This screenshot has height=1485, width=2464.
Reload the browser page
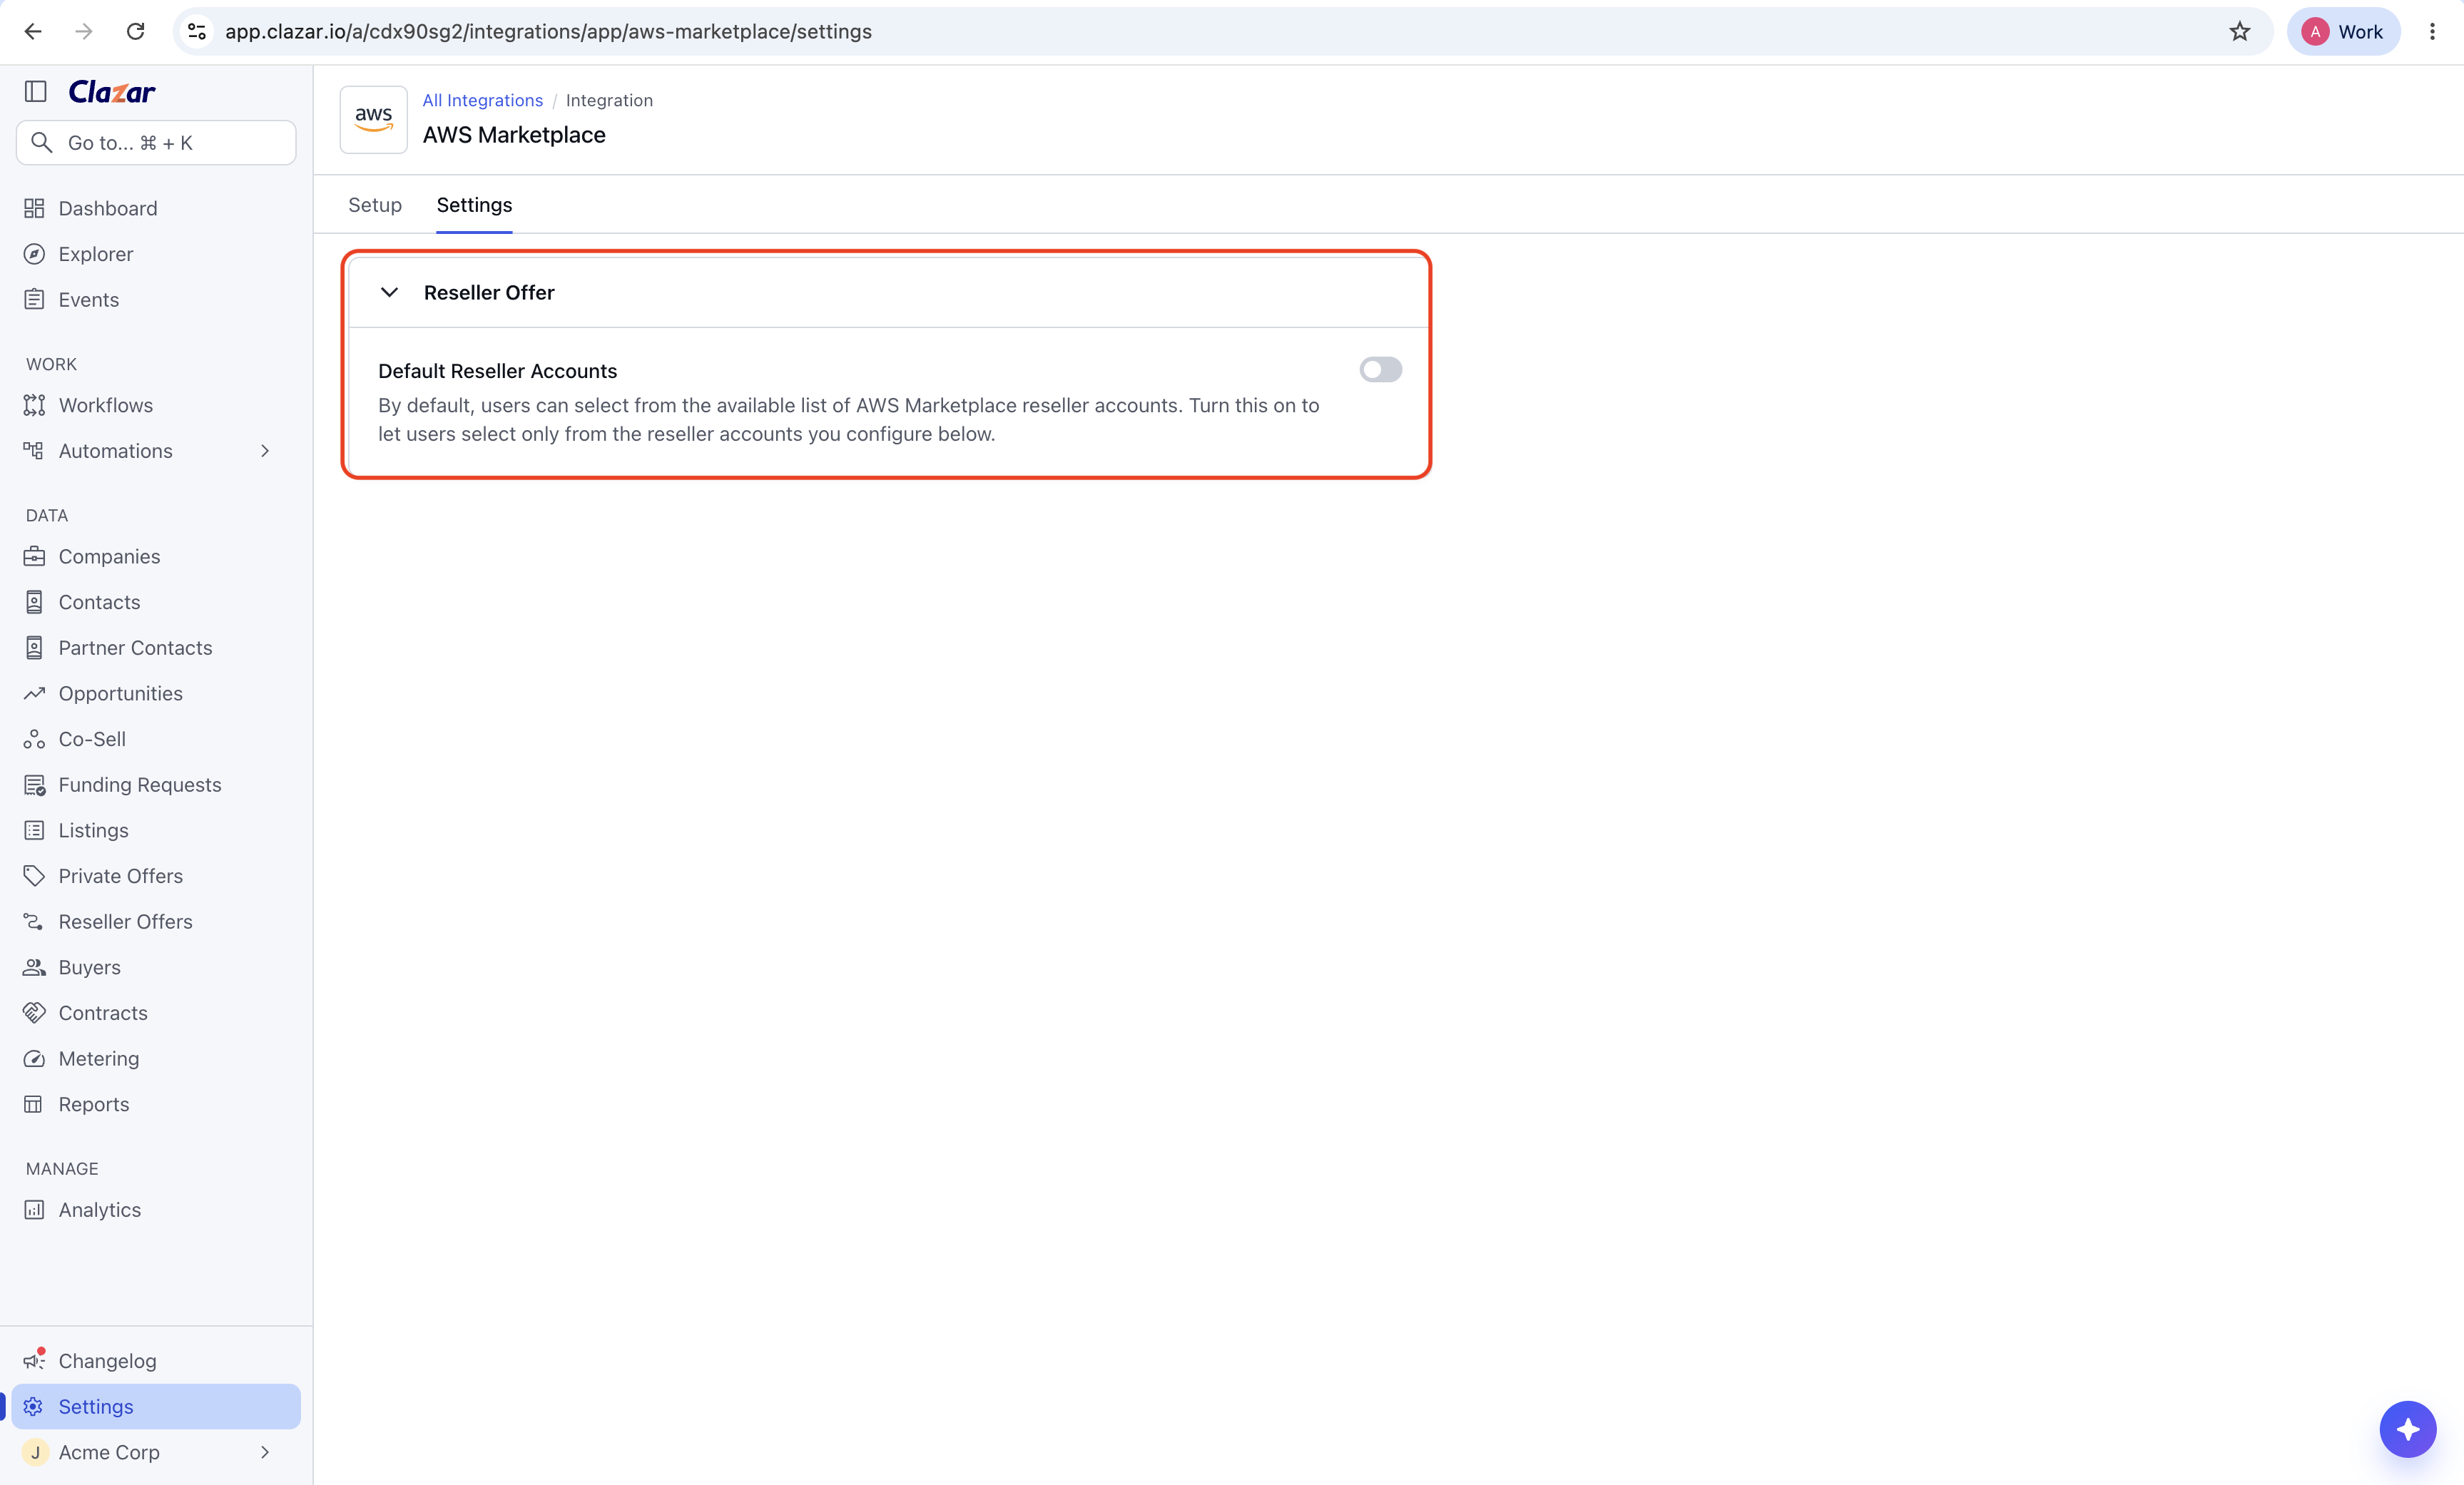135,32
